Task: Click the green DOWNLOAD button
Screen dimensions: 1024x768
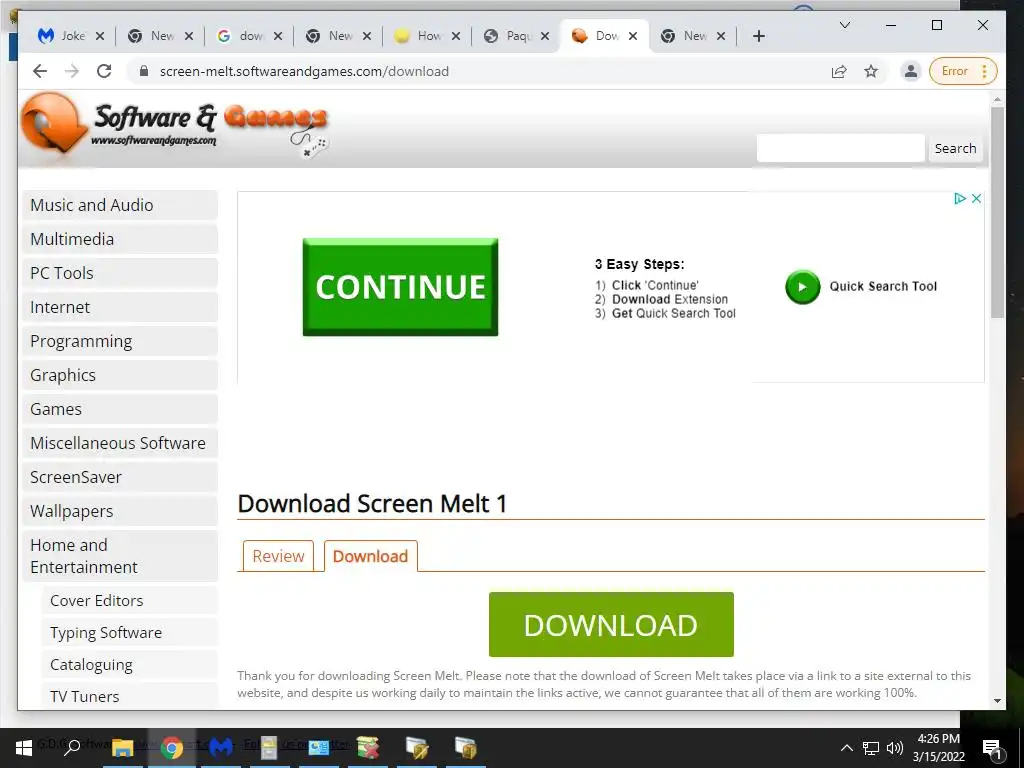Action: click(611, 624)
